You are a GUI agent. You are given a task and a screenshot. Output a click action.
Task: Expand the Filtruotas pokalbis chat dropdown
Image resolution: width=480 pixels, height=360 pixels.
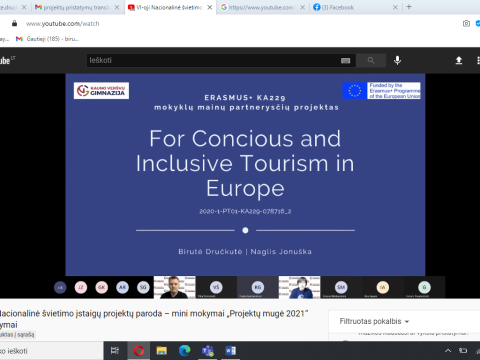[374, 321]
